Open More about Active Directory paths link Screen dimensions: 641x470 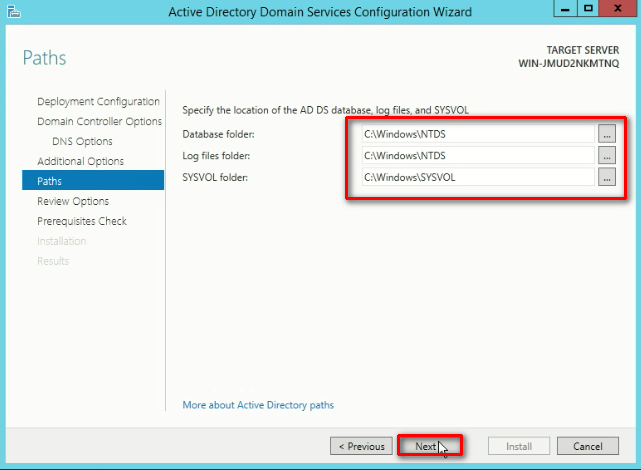click(258, 405)
